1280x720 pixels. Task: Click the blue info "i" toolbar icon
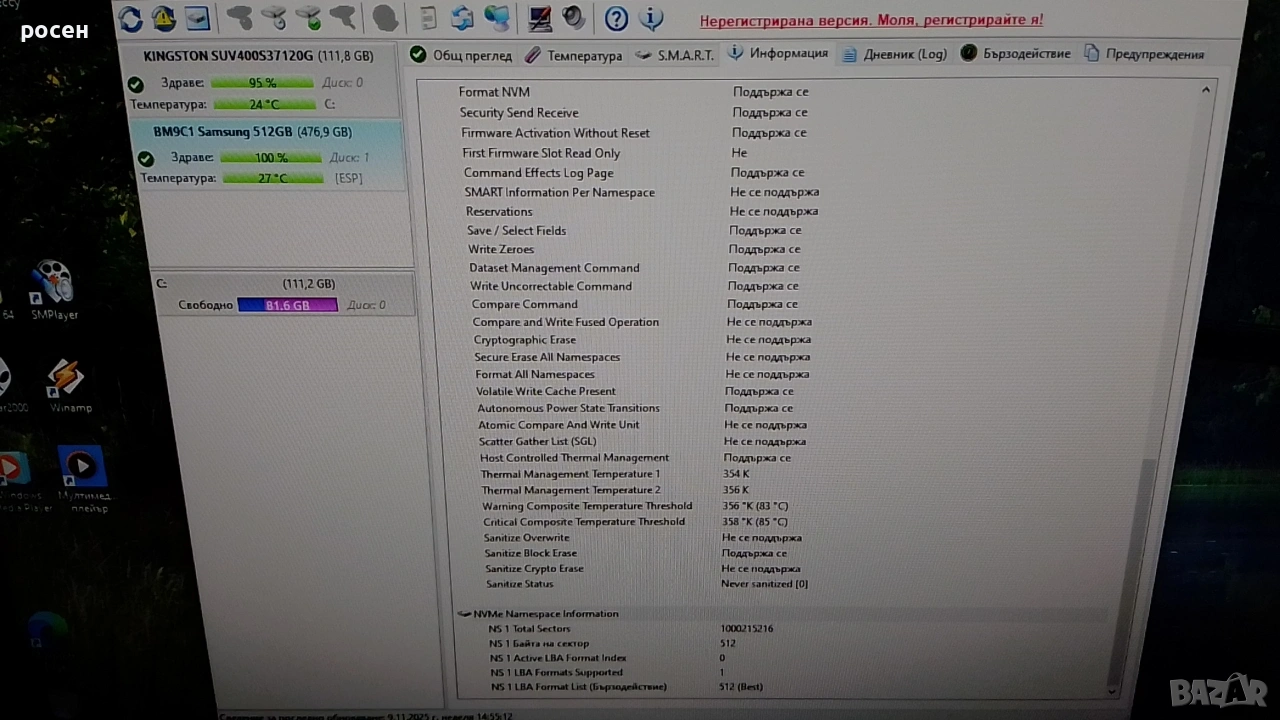pyautogui.click(x=650, y=18)
